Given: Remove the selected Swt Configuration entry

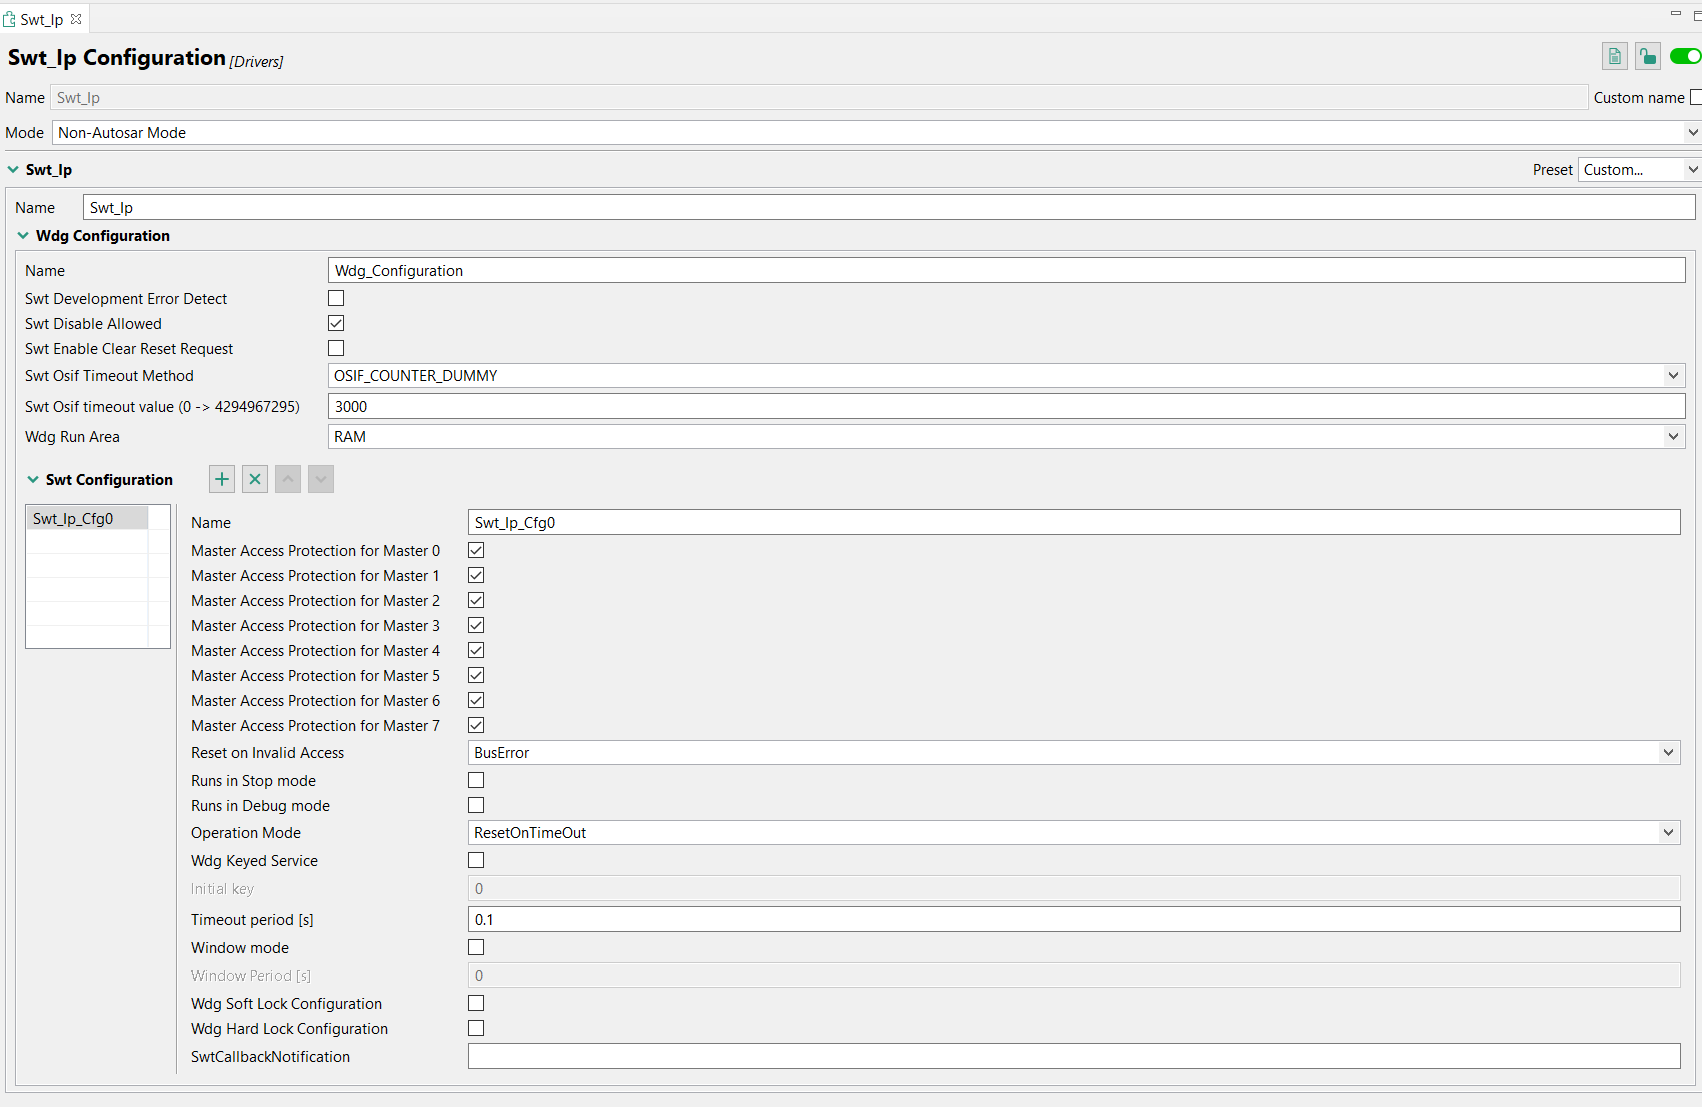Looking at the screenshot, I should click(254, 479).
